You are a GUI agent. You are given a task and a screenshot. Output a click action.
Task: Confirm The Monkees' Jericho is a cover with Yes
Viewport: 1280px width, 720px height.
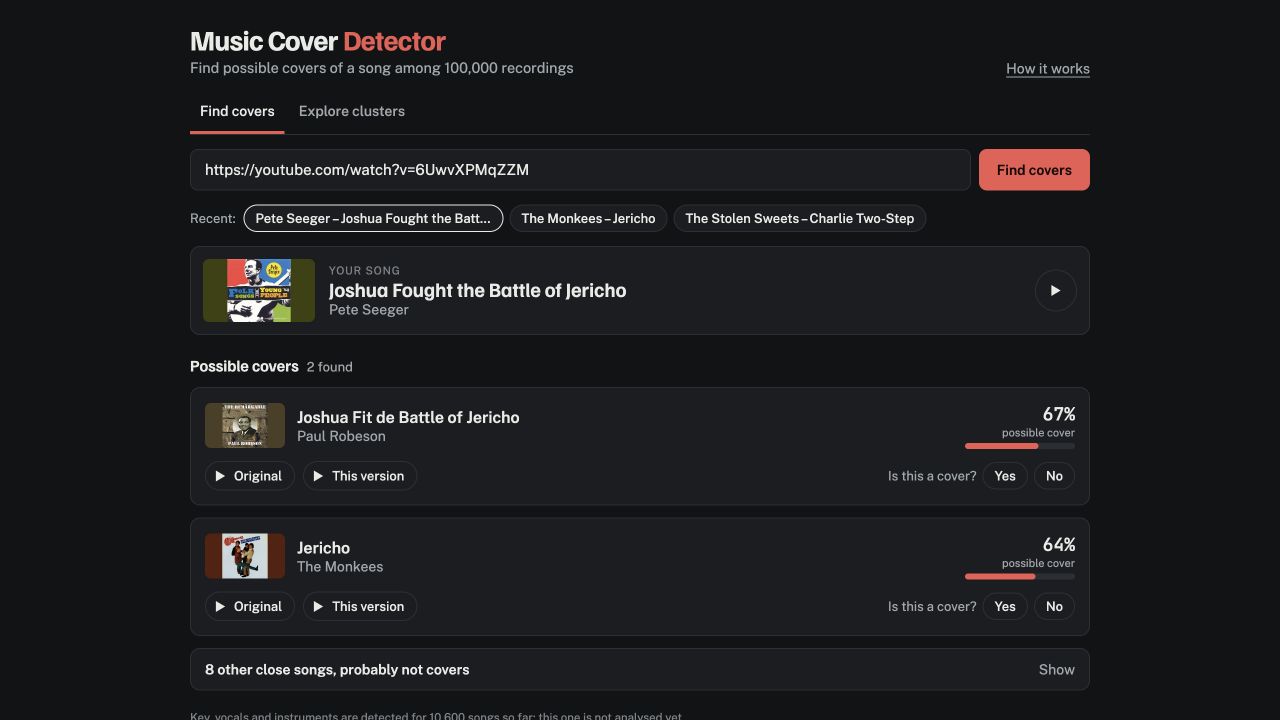click(1005, 606)
